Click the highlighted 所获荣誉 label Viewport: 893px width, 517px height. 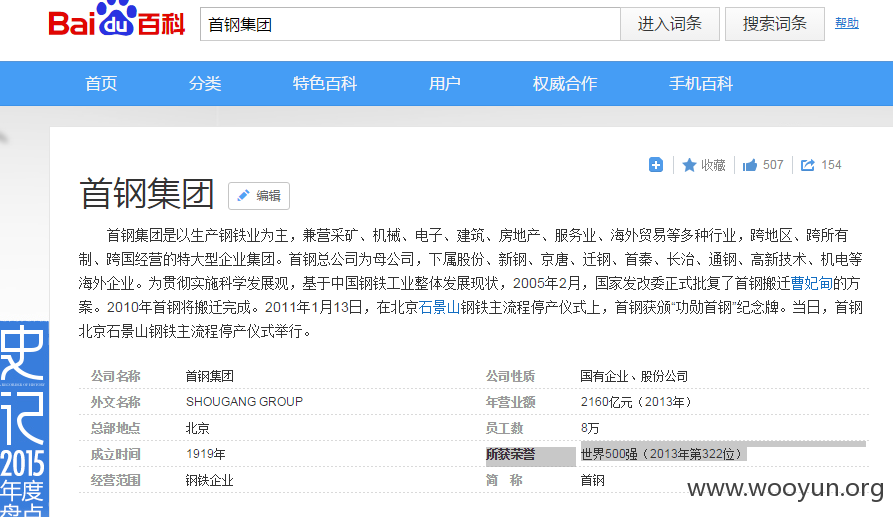click(x=510, y=454)
